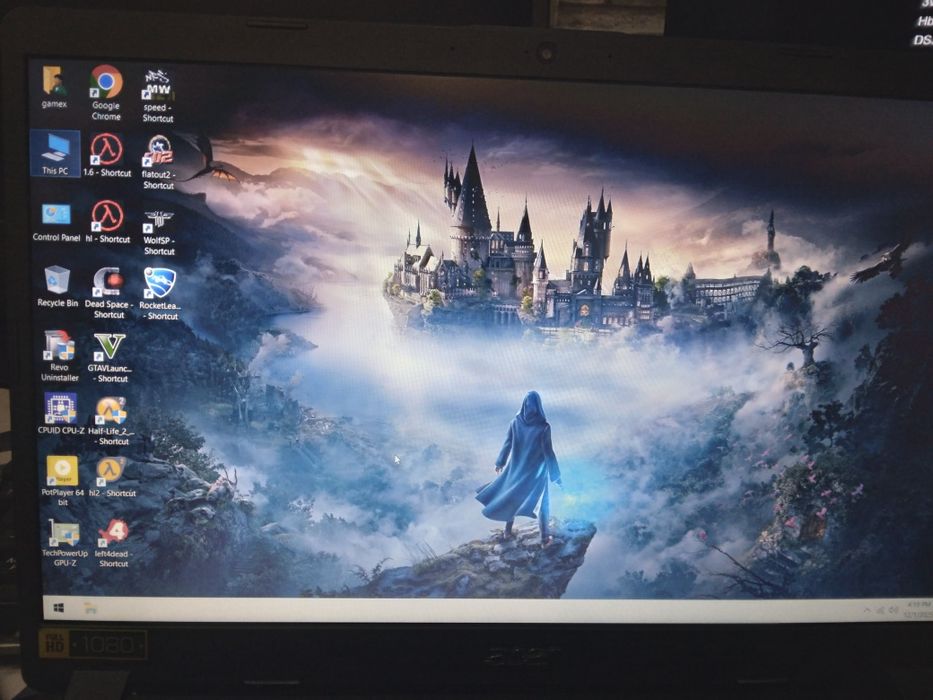
Task: Open File Explorer from the taskbar
Action: point(90,608)
